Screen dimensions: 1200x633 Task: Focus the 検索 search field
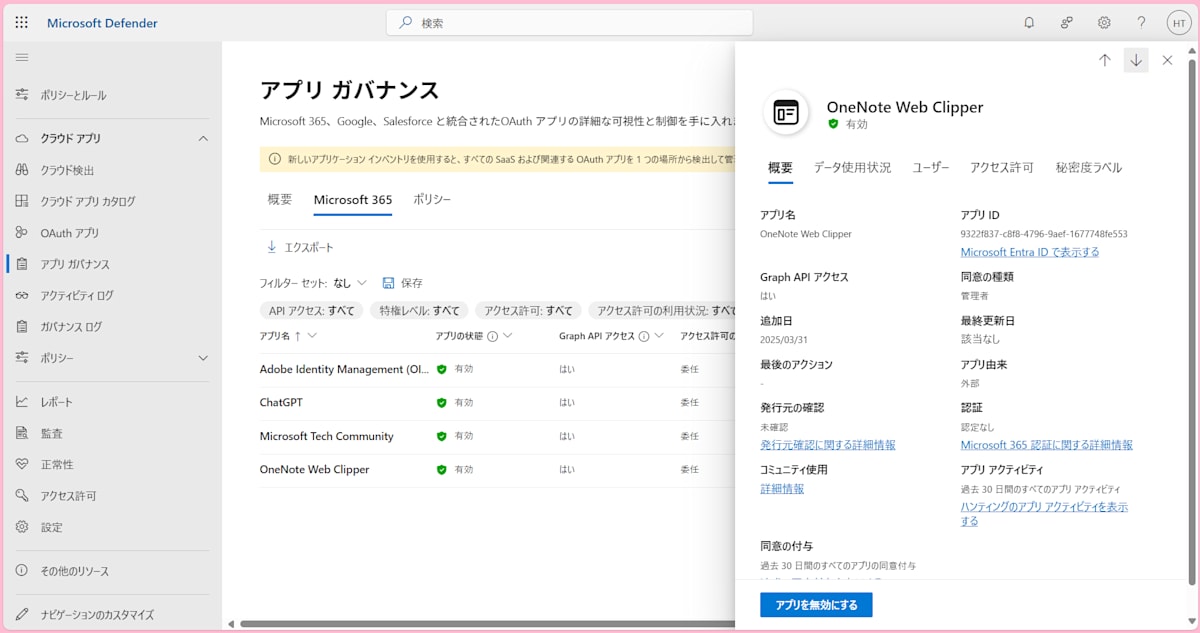pos(570,23)
